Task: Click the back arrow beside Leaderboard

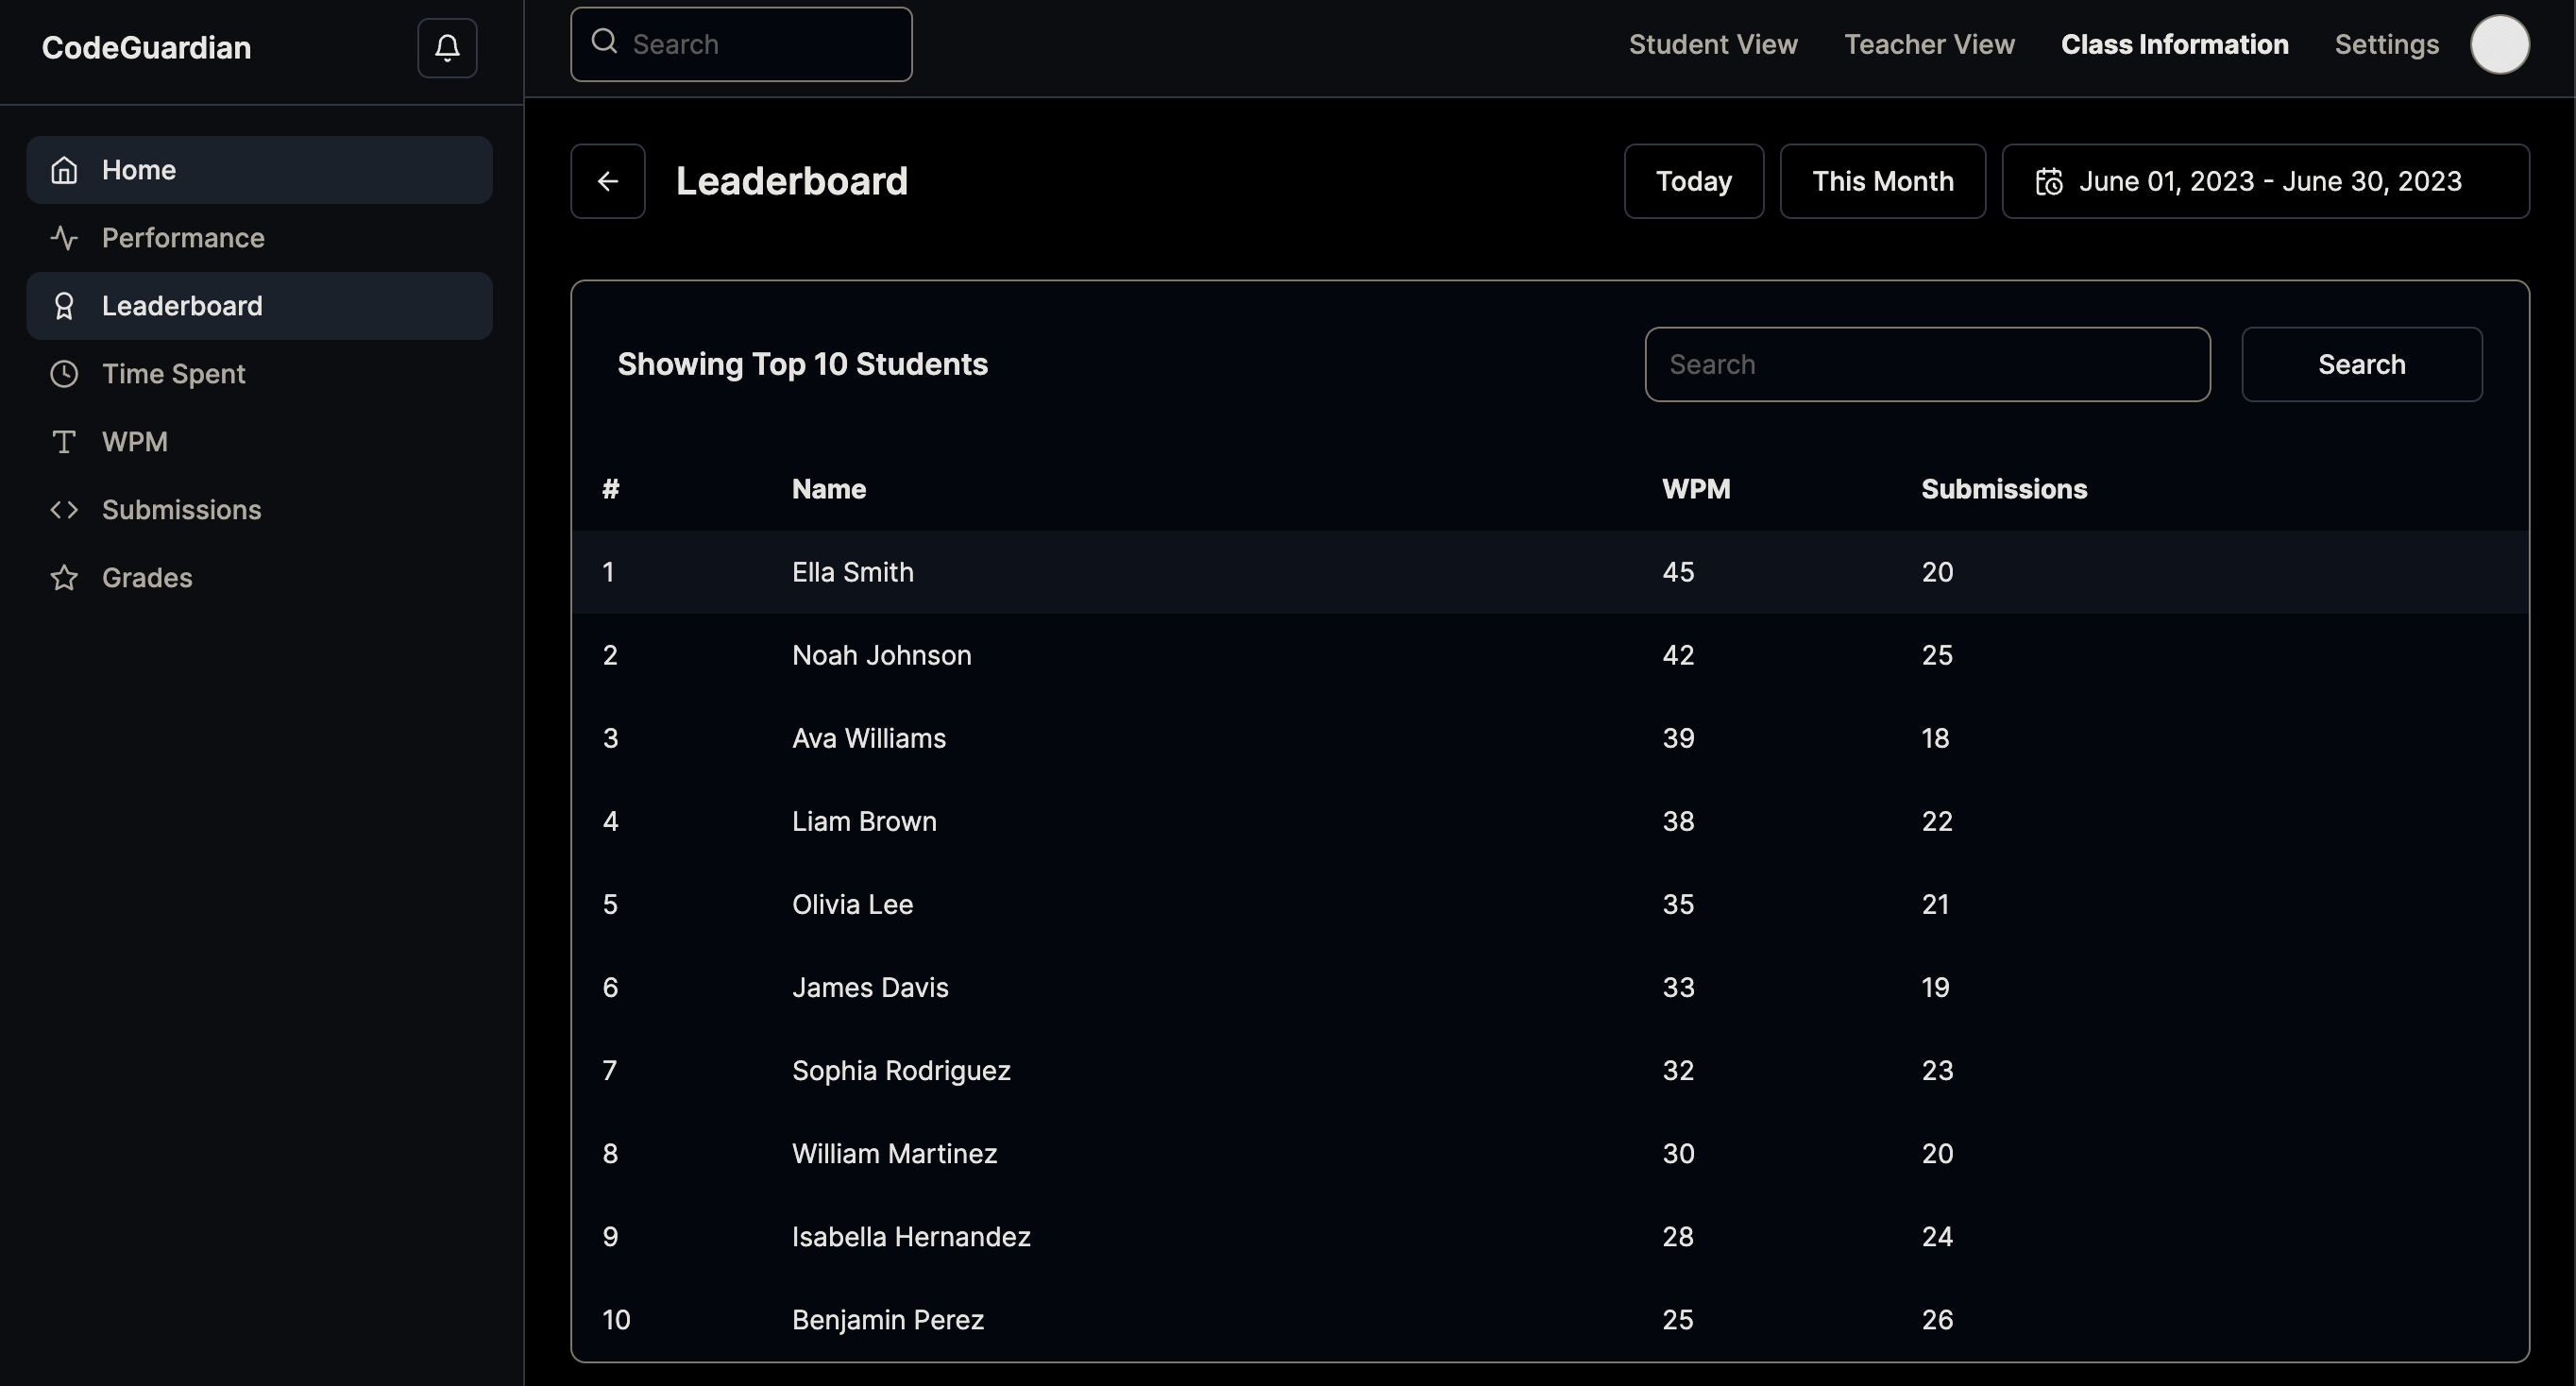Action: click(607, 181)
